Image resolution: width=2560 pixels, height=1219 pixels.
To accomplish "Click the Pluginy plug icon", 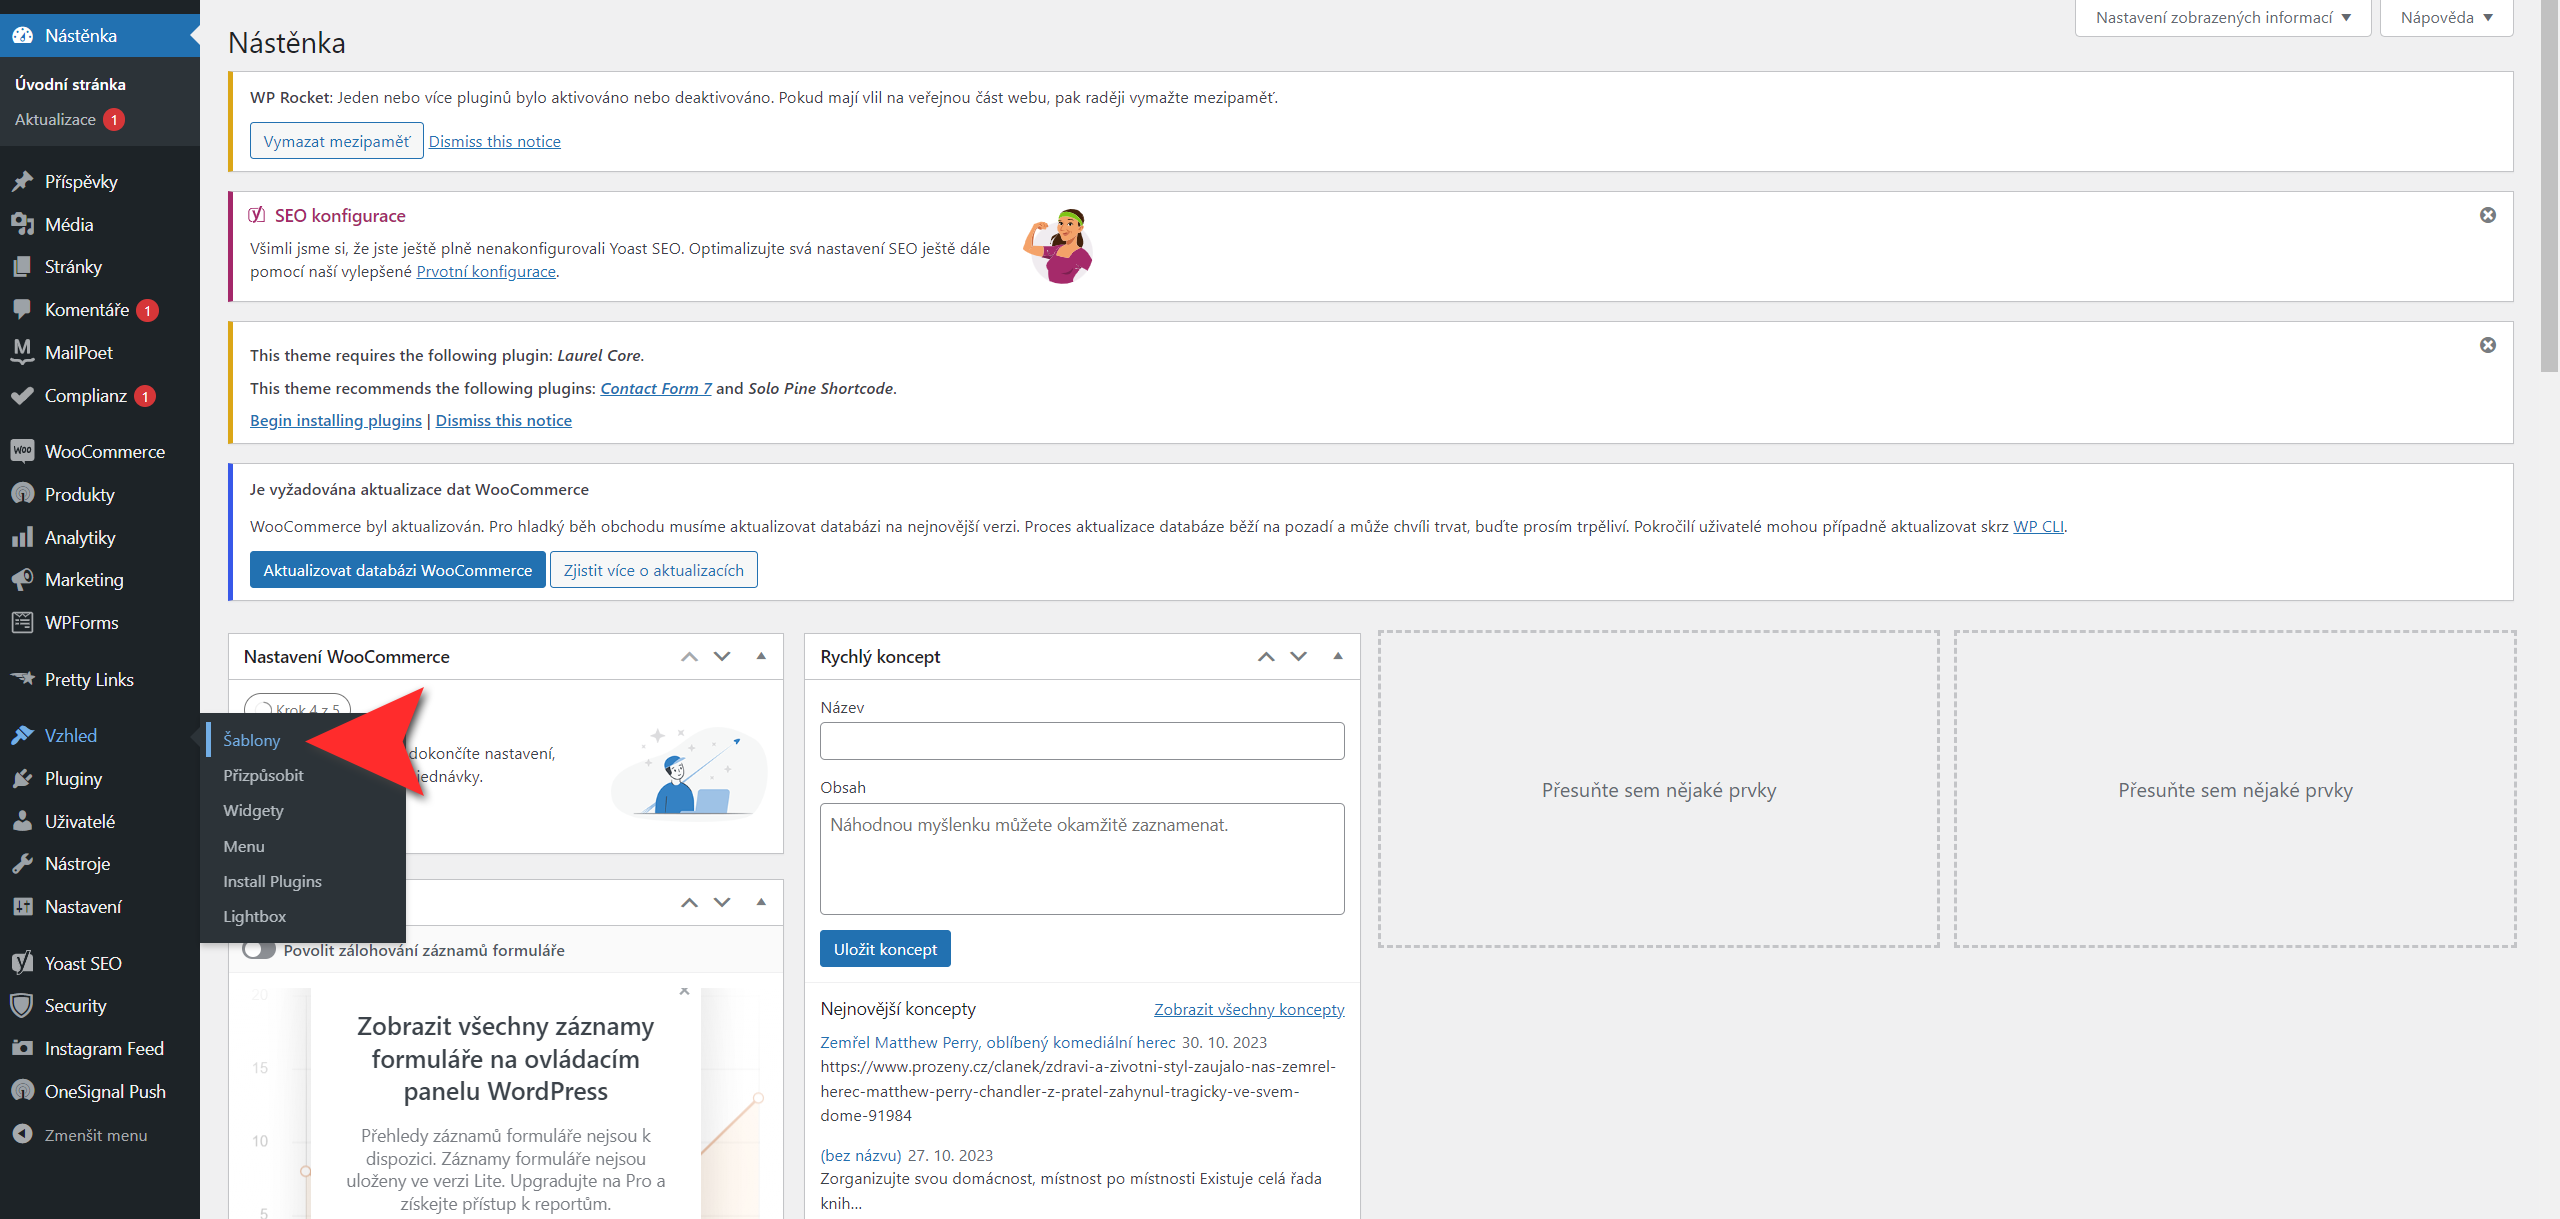I will click(x=22, y=778).
